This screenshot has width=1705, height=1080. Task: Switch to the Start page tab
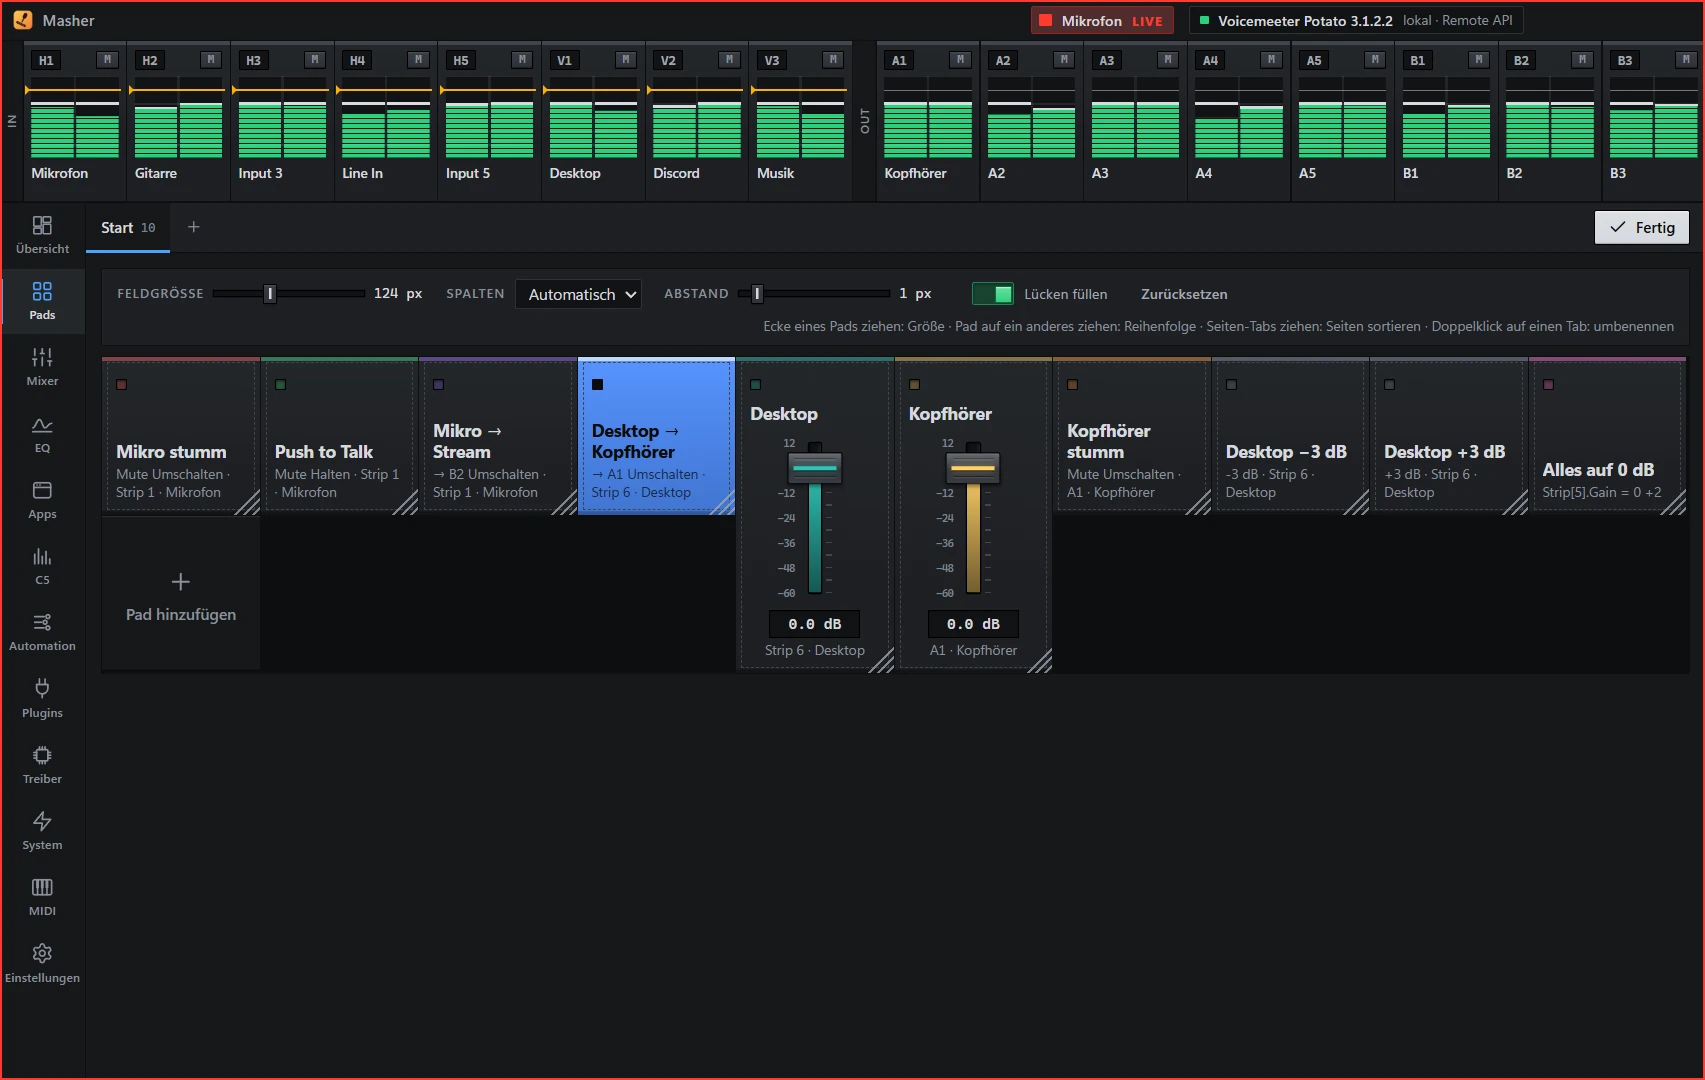(x=128, y=228)
